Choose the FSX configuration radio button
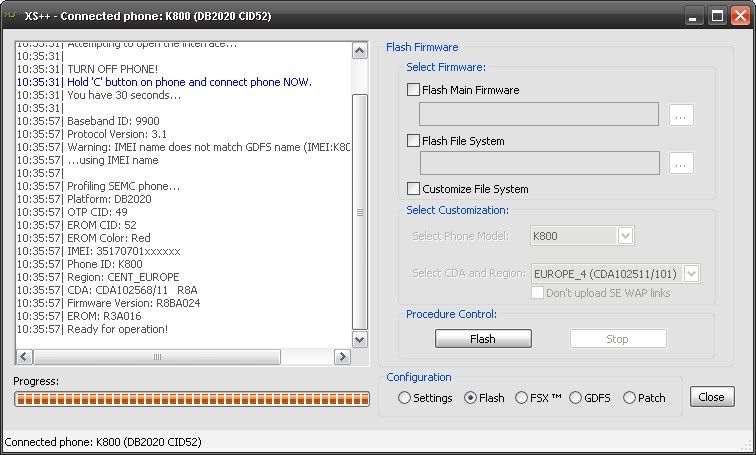This screenshot has height=455, width=756. coord(521,398)
